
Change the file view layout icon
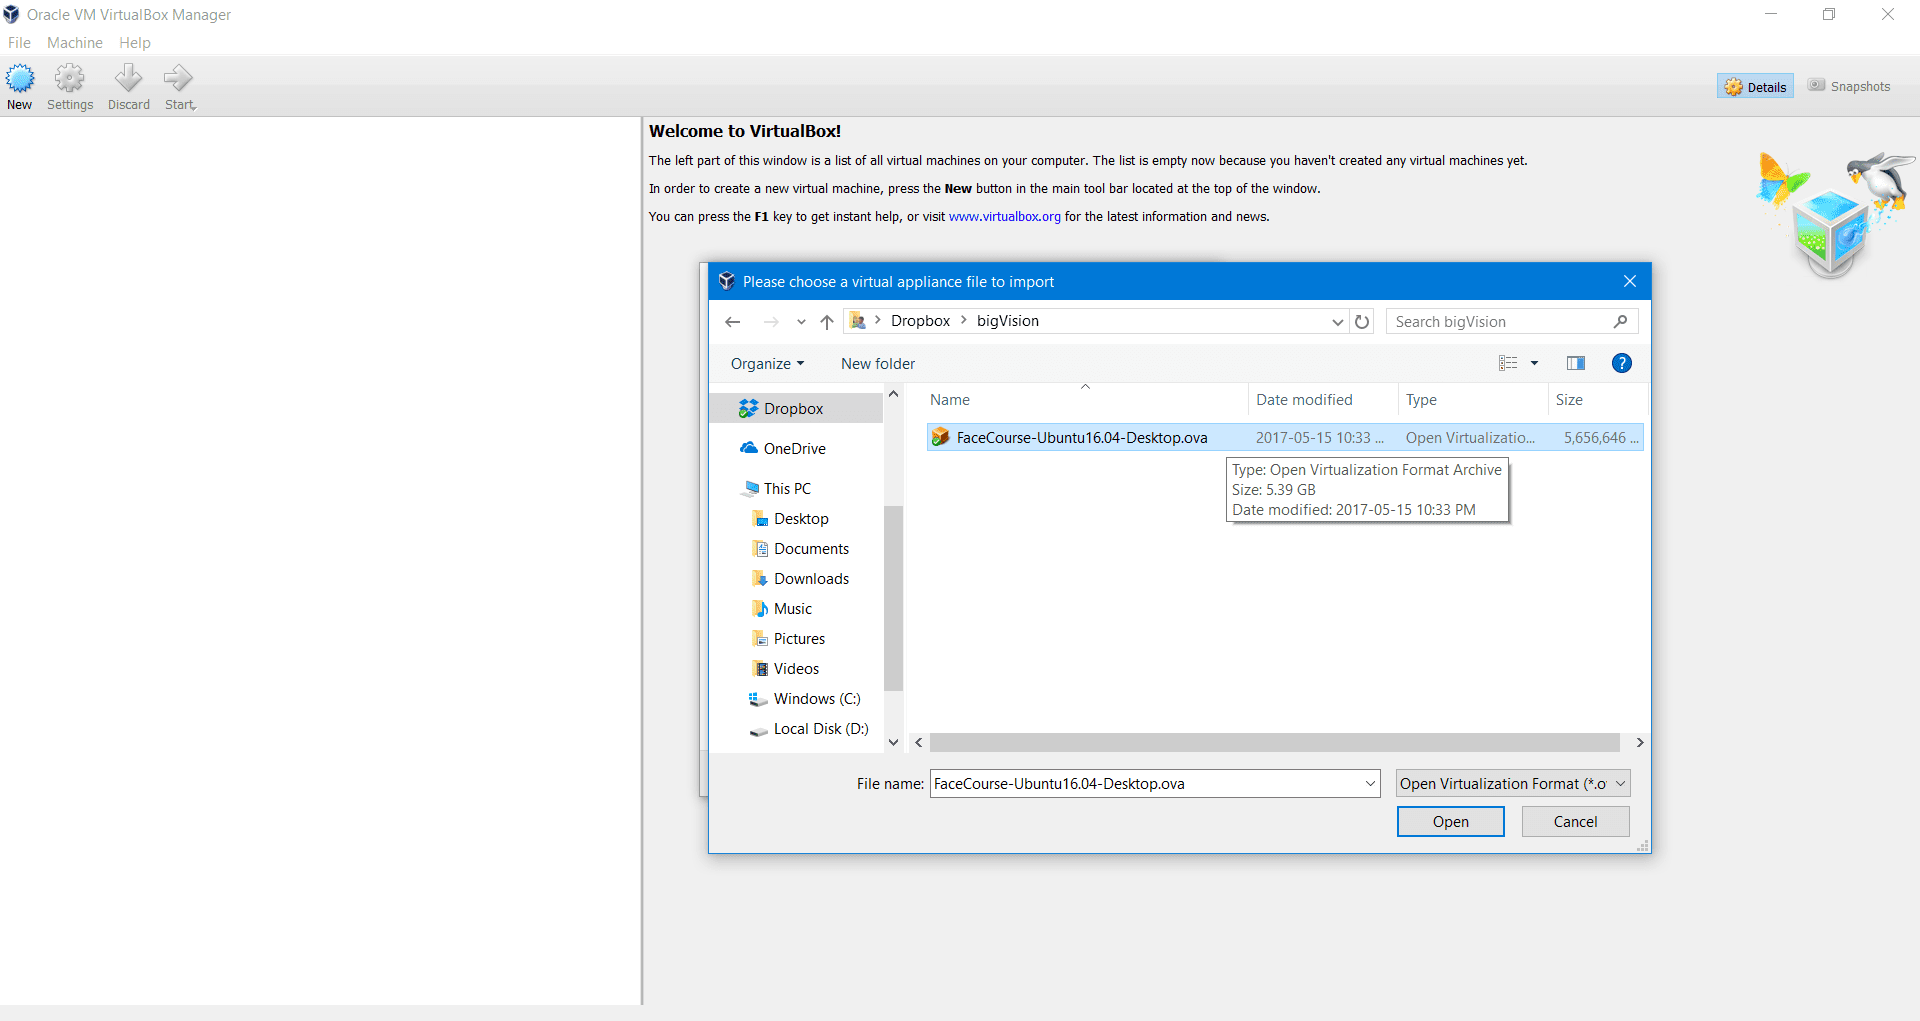(x=1508, y=363)
